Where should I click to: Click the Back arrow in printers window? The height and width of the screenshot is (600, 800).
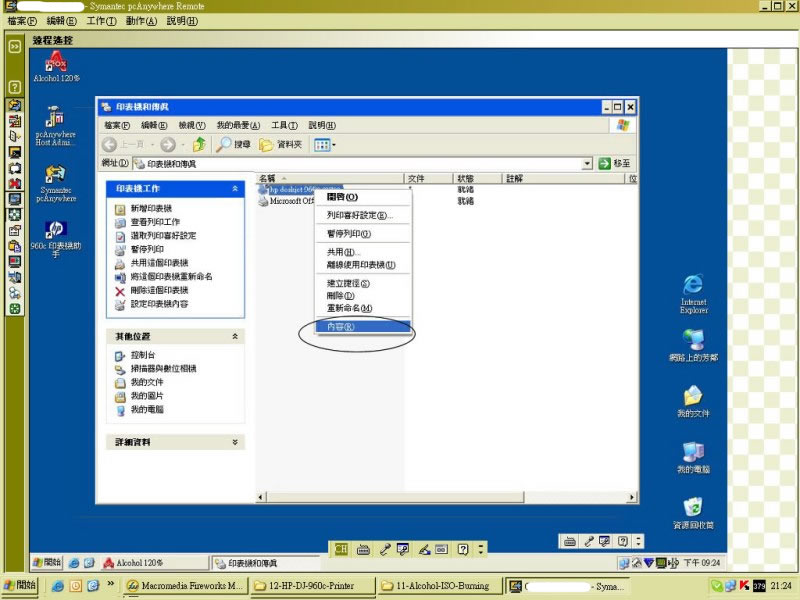[x=110, y=145]
